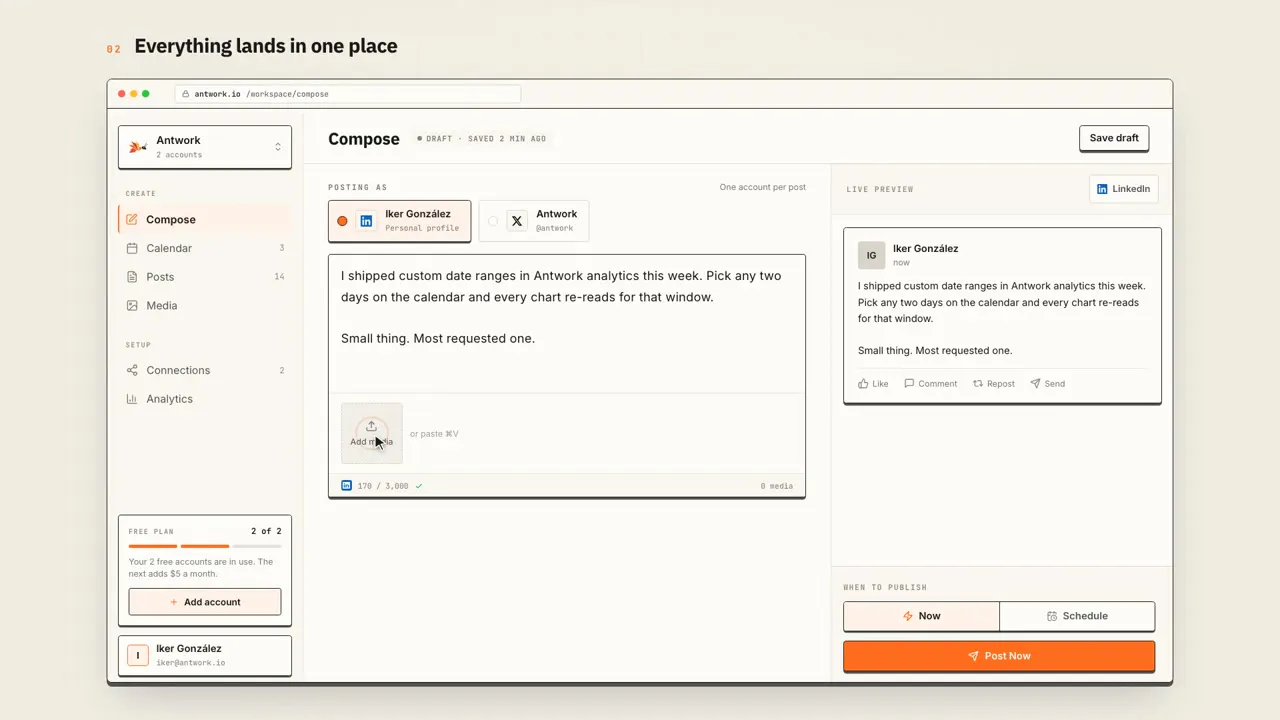
Task: Click the checkmark next to character count
Action: tap(419, 486)
